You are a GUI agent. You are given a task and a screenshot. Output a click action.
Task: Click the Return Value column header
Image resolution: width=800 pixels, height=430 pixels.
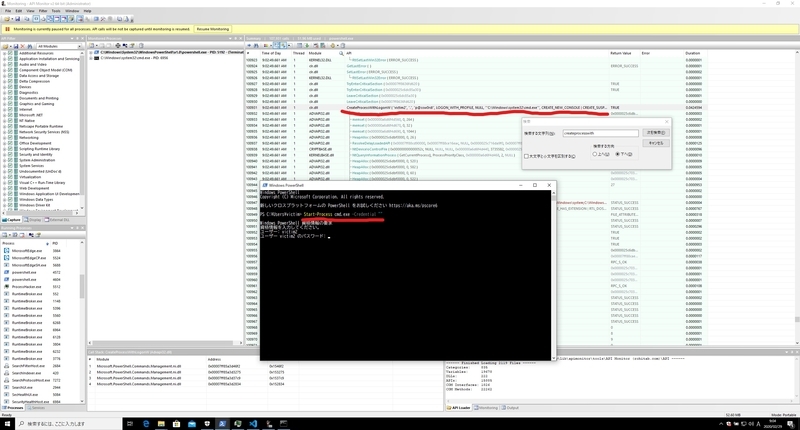[621, 53]
